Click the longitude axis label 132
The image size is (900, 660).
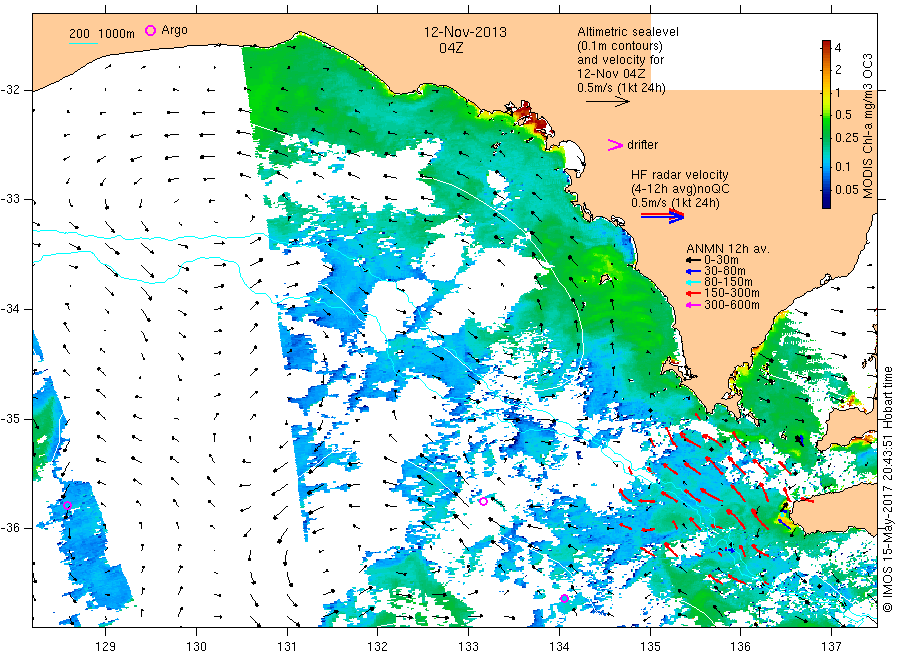click(x=378, y=647)
